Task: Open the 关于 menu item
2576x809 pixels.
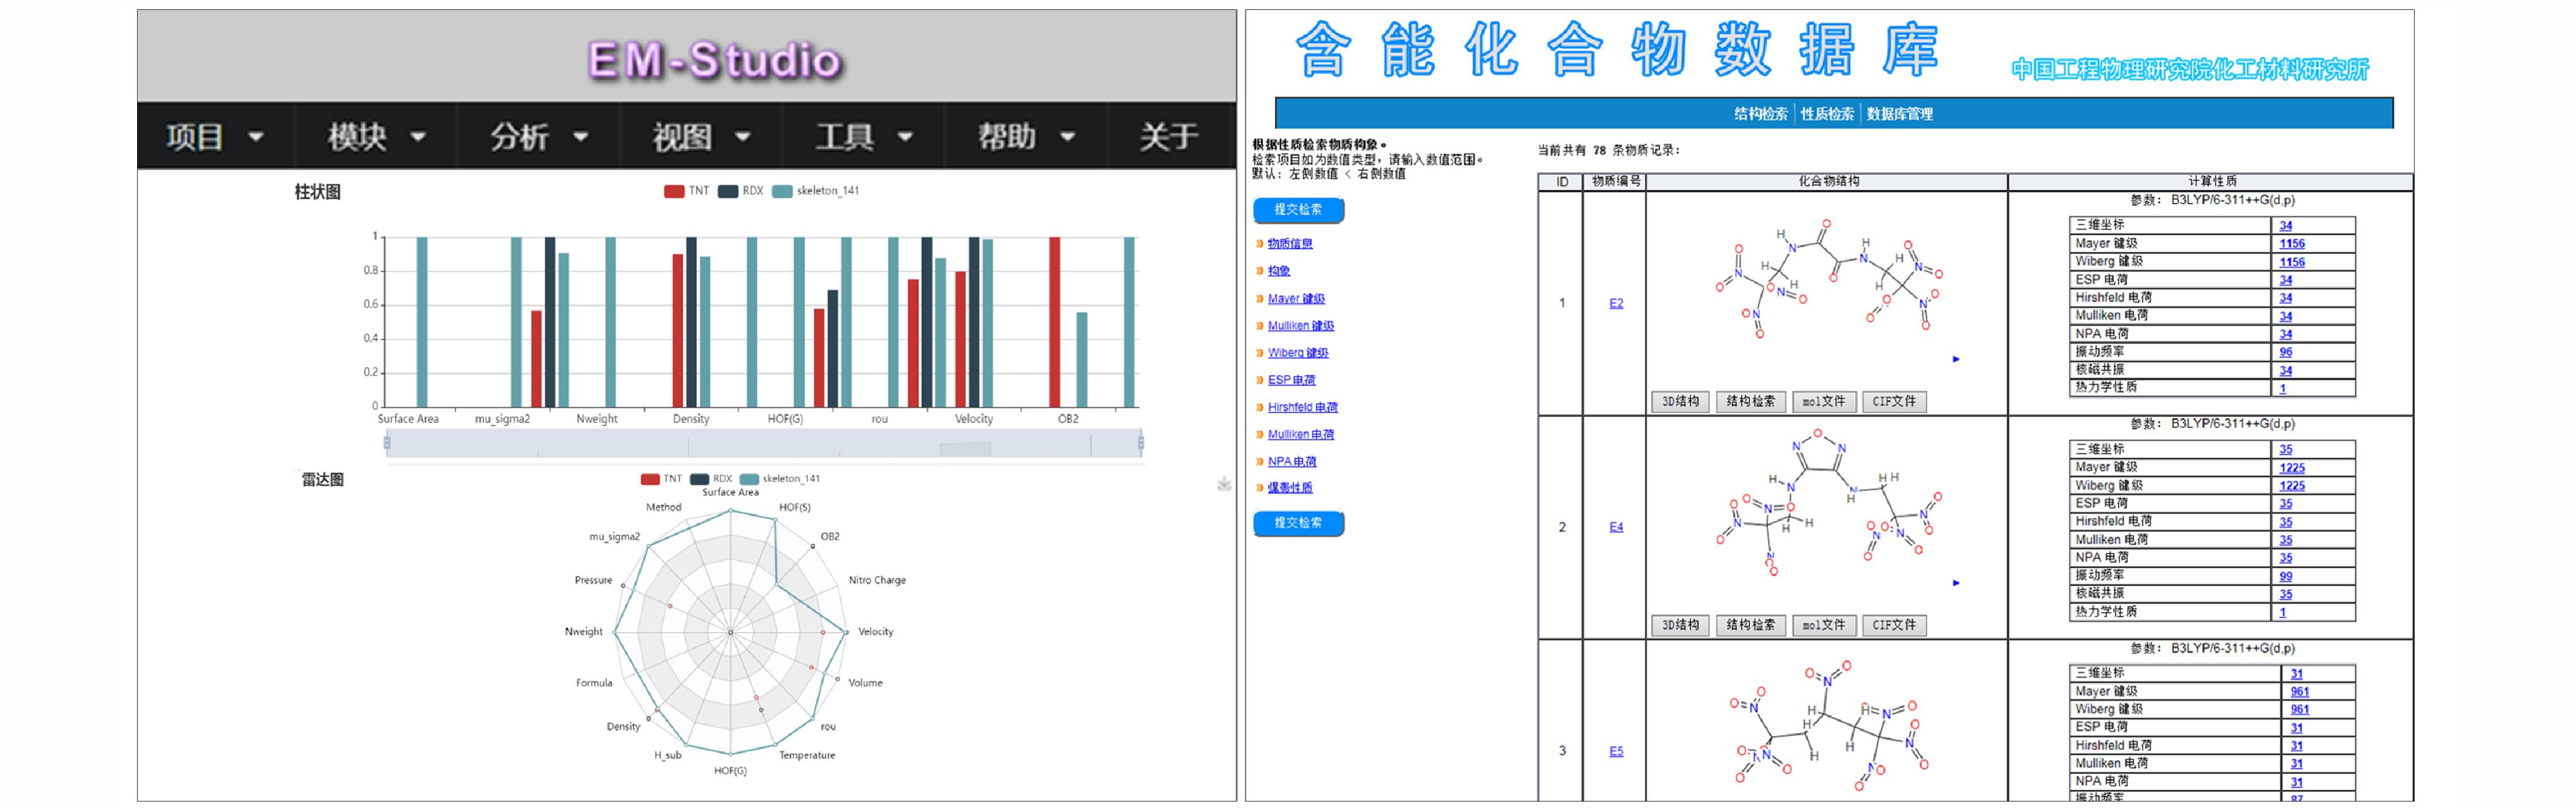Action: 1169,136
